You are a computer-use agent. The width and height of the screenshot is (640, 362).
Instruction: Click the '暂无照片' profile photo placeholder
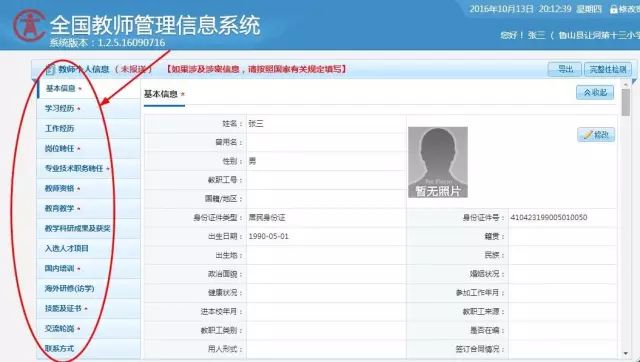(x=438, y=162)
